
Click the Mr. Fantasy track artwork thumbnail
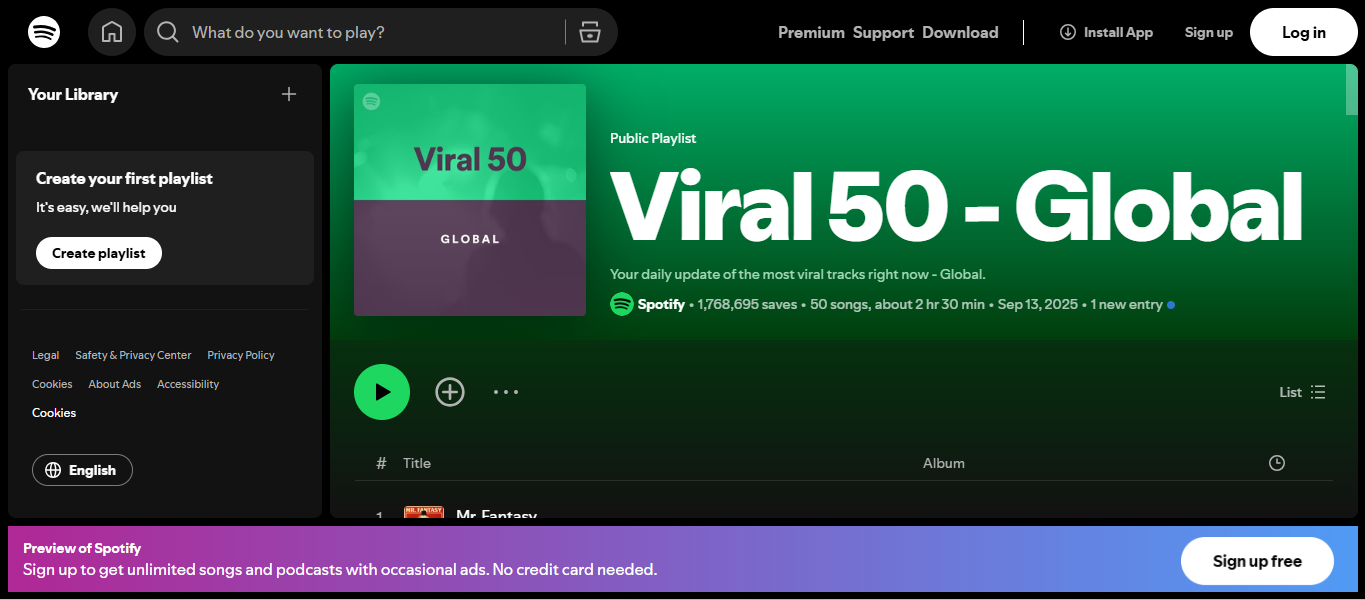[x=424, y=516]
